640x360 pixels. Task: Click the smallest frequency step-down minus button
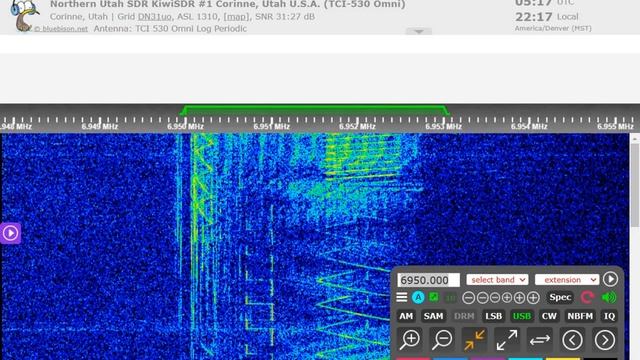tap(495, 298)
